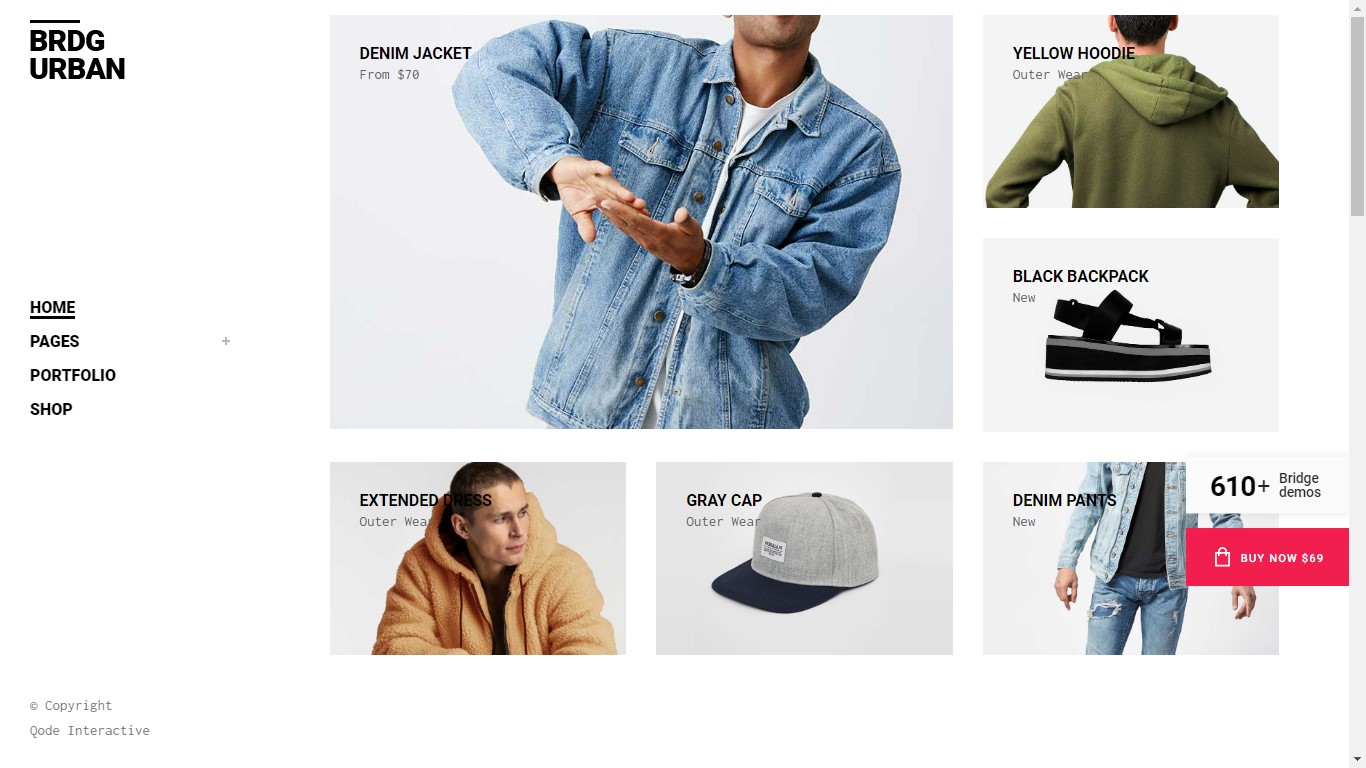Open the Black Backpack product tile
The width and height of the screenshot is (1366, 768).
[x=1131, y=335]
